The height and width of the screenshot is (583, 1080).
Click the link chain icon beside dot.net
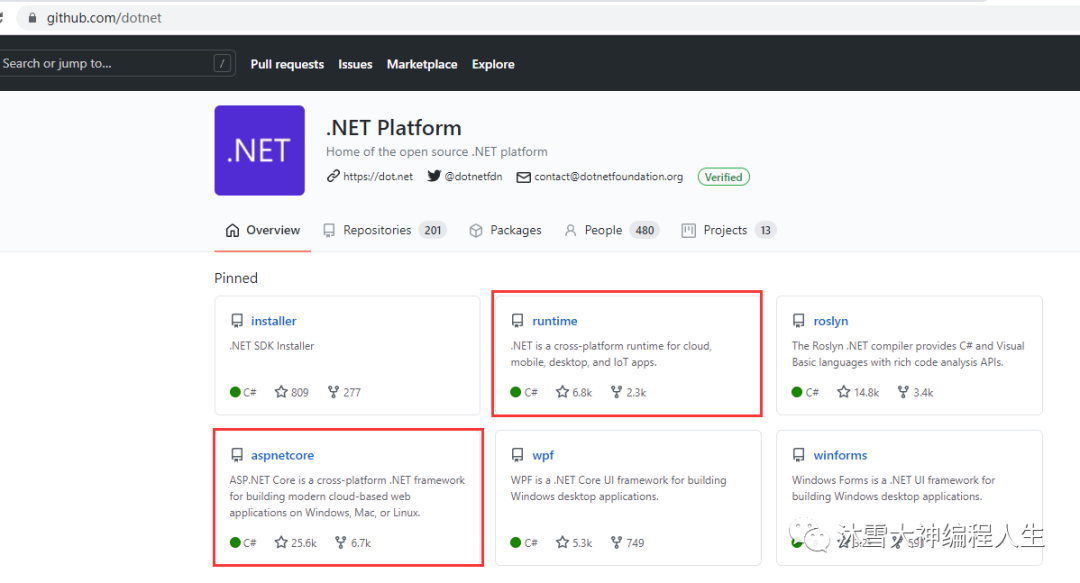(x=333, y=176)
